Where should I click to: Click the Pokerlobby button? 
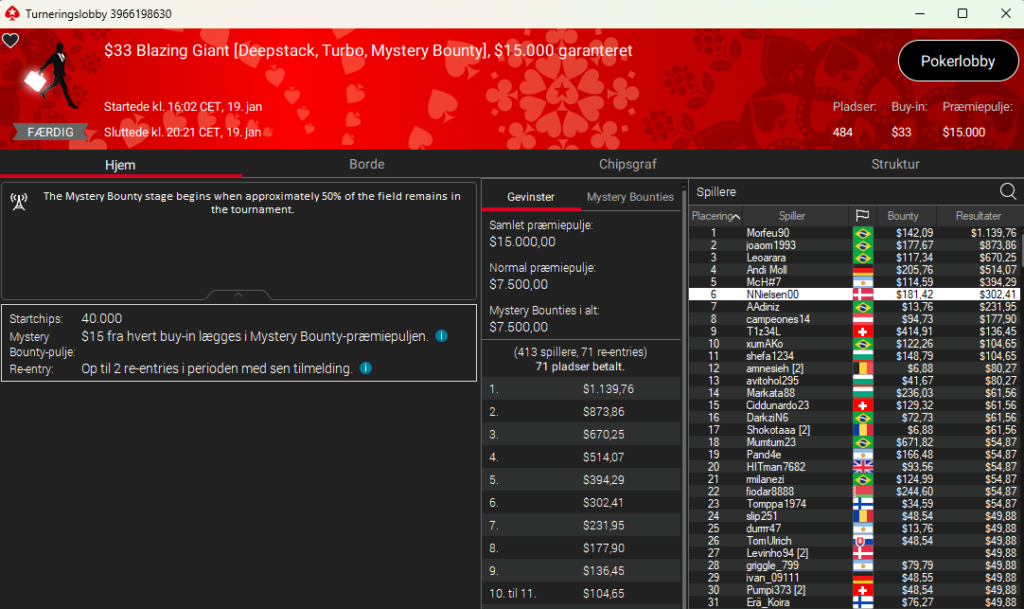pyautogui.click(x=957, y=61)
